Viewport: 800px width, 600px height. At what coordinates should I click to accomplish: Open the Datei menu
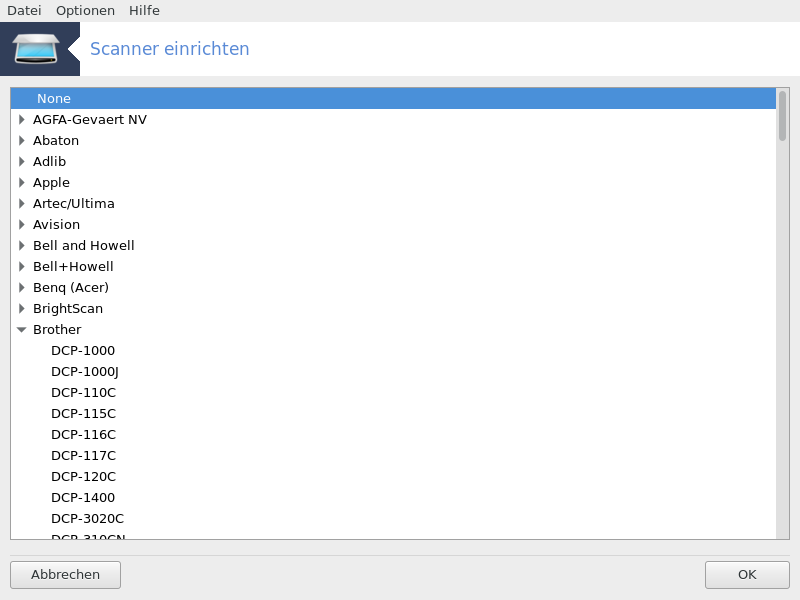(x=24, y=11)
